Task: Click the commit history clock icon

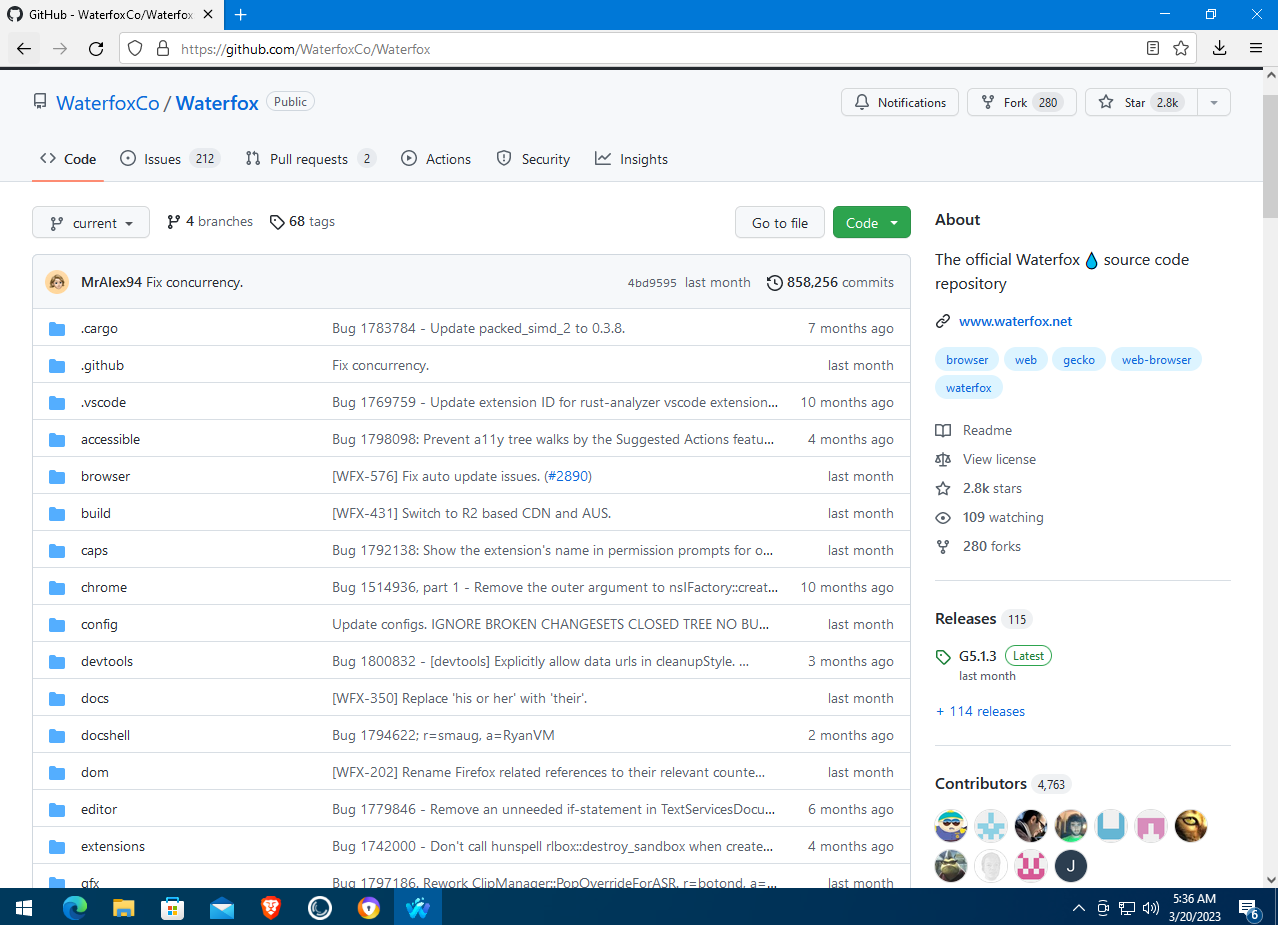Action: click(775, 283)
